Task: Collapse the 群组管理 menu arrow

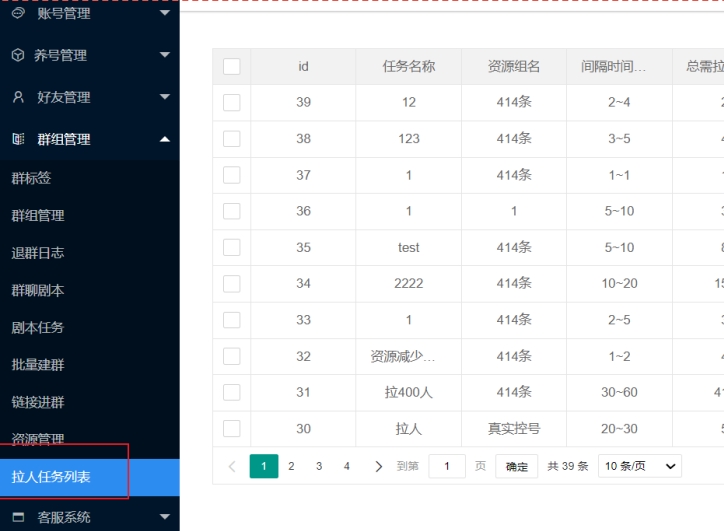Action: point(165,139)
